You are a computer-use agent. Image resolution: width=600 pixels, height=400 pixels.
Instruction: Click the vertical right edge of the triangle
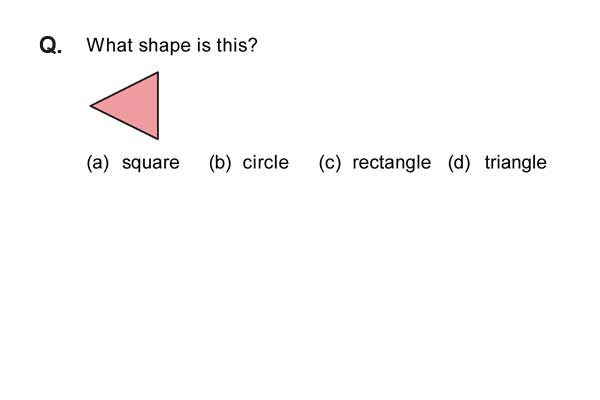158,106
